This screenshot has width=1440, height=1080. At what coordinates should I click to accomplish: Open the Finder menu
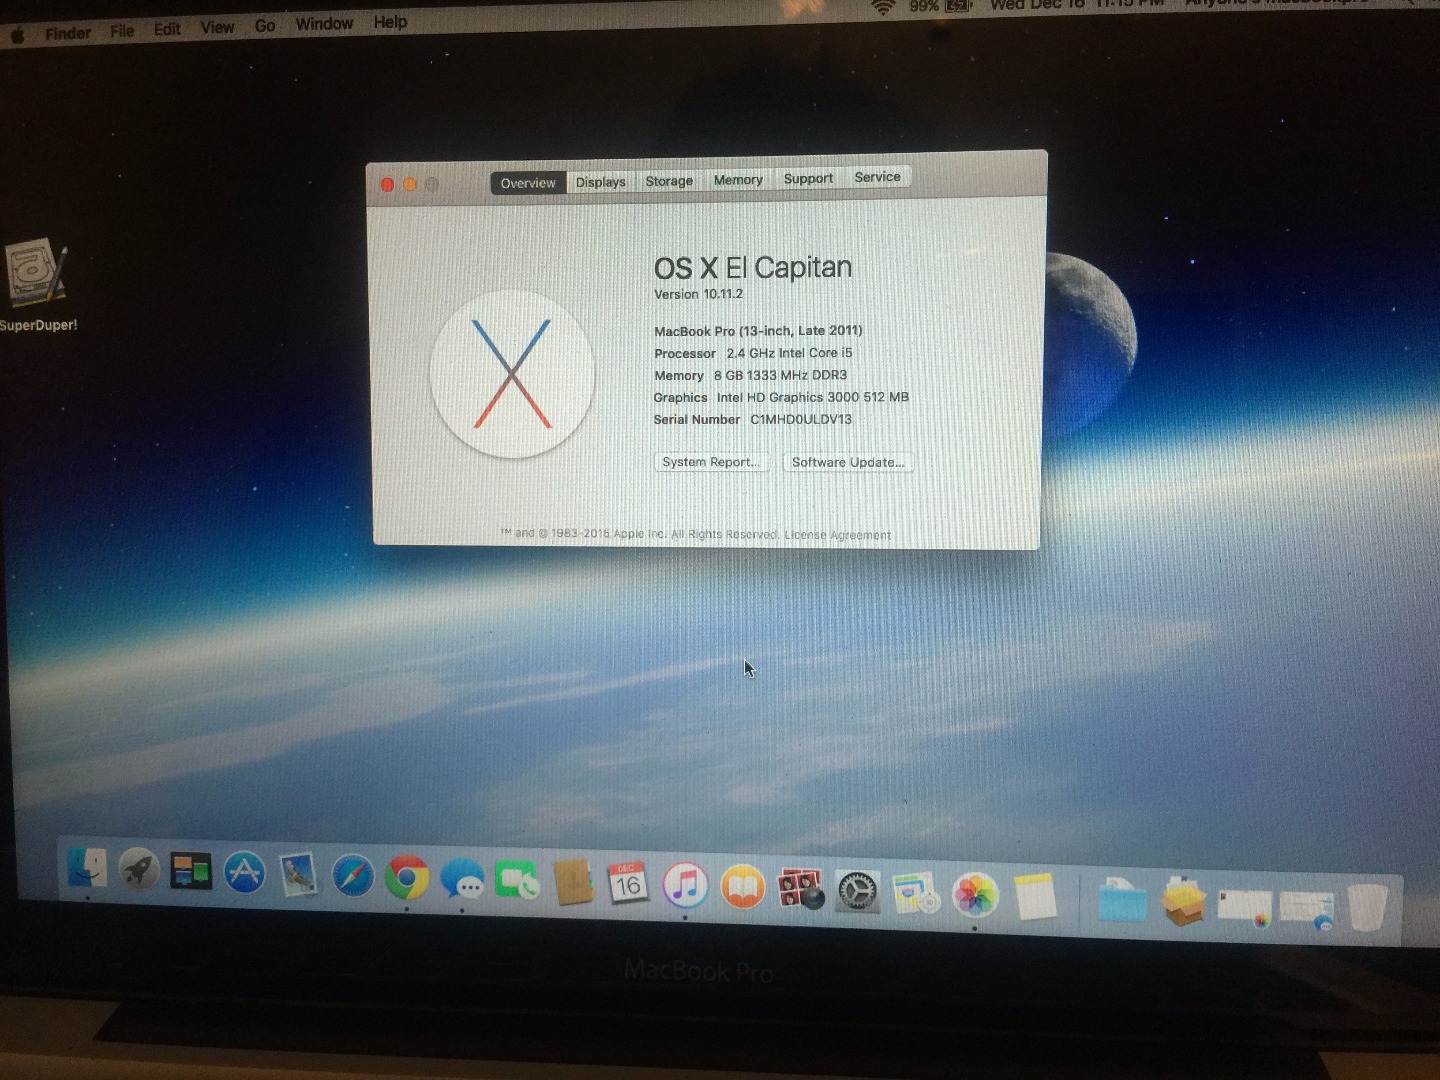coord(68,33)
